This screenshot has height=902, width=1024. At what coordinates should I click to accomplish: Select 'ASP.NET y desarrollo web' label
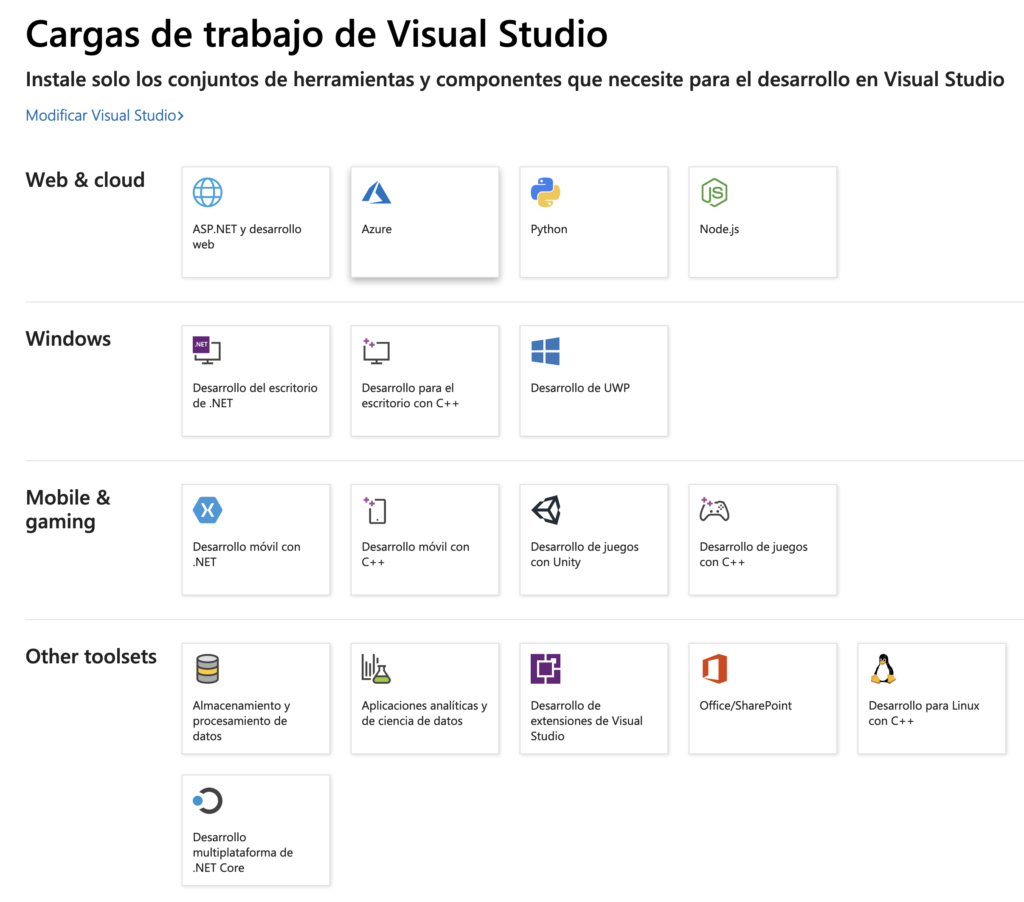[x=247, y=236]
